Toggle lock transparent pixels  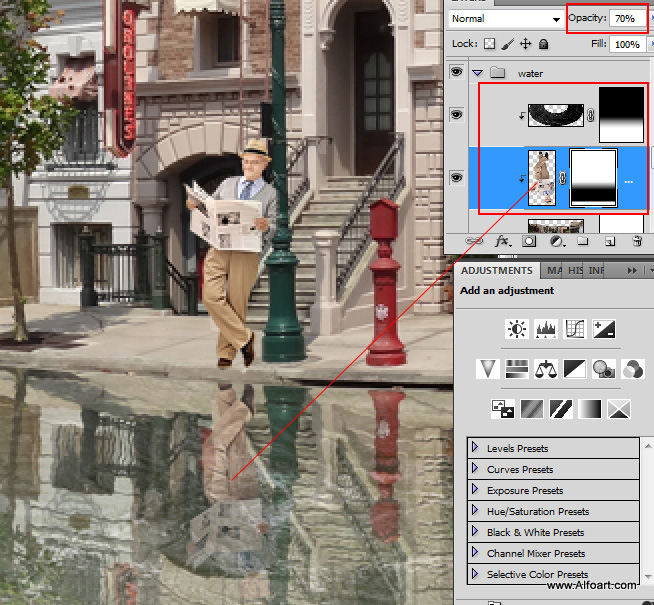coord(489,44)
